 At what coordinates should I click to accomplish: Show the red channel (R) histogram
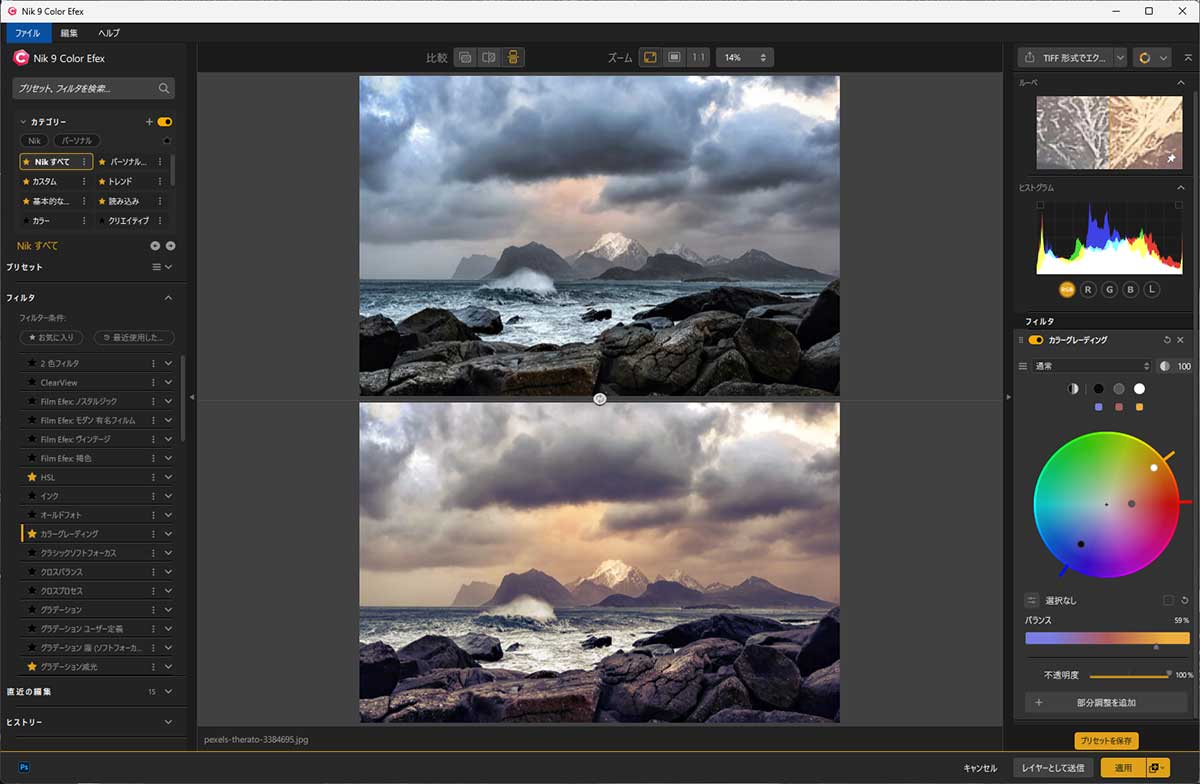1089,289
